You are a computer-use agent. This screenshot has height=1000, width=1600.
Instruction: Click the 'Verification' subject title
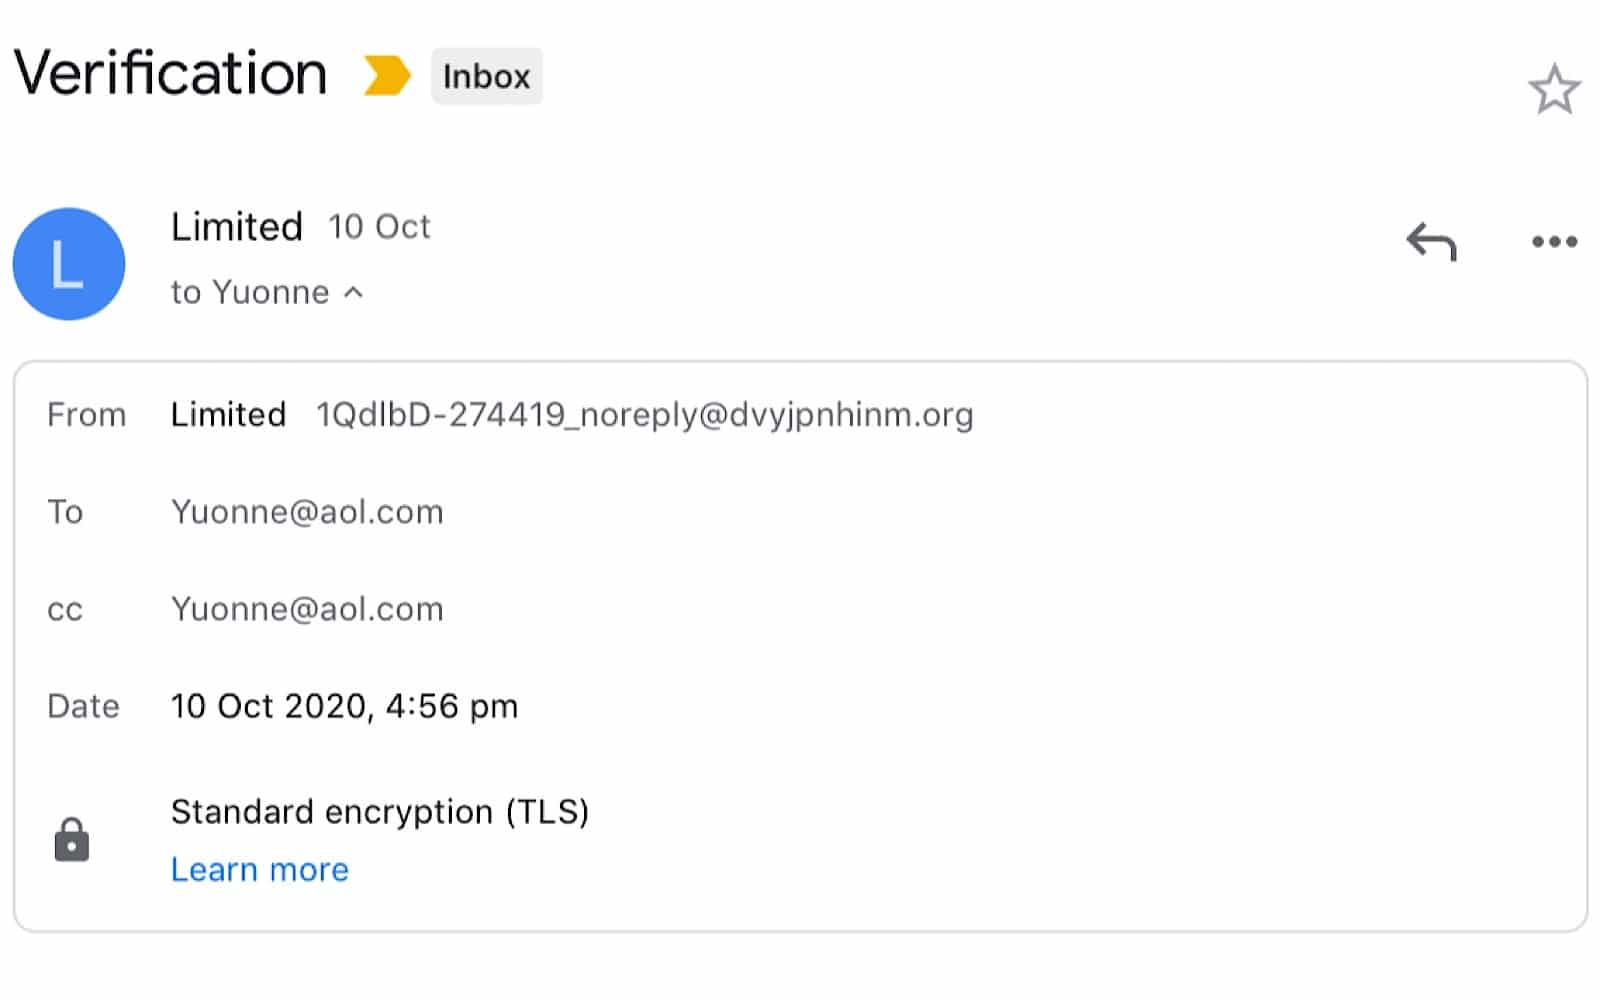click(x=171, y=74)
